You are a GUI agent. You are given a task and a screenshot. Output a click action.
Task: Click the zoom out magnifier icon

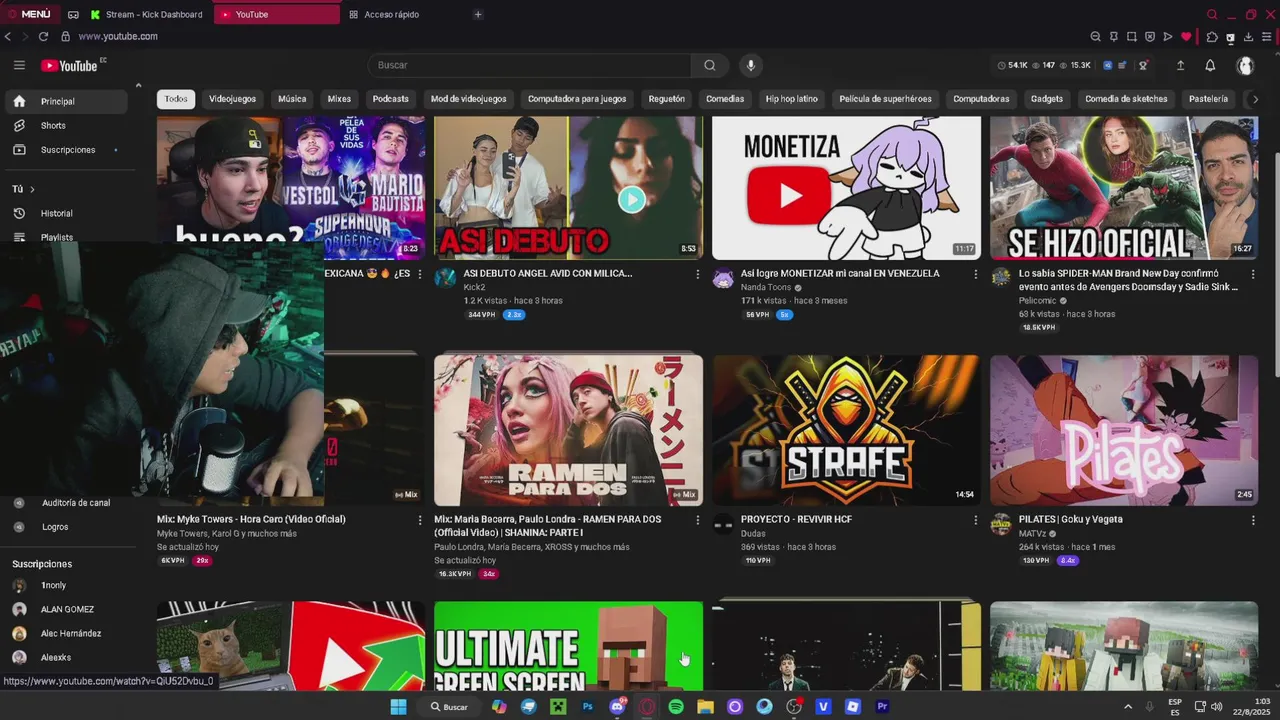click(x=1095, y=37)
